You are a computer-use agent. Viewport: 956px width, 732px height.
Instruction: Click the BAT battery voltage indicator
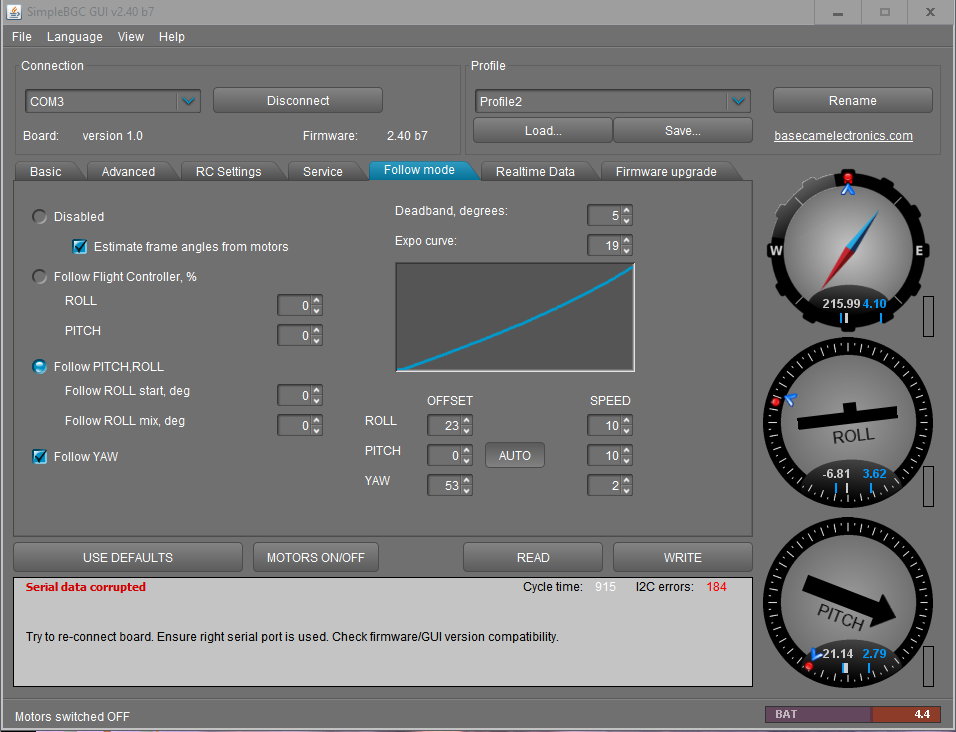click(x=851, y=714)
